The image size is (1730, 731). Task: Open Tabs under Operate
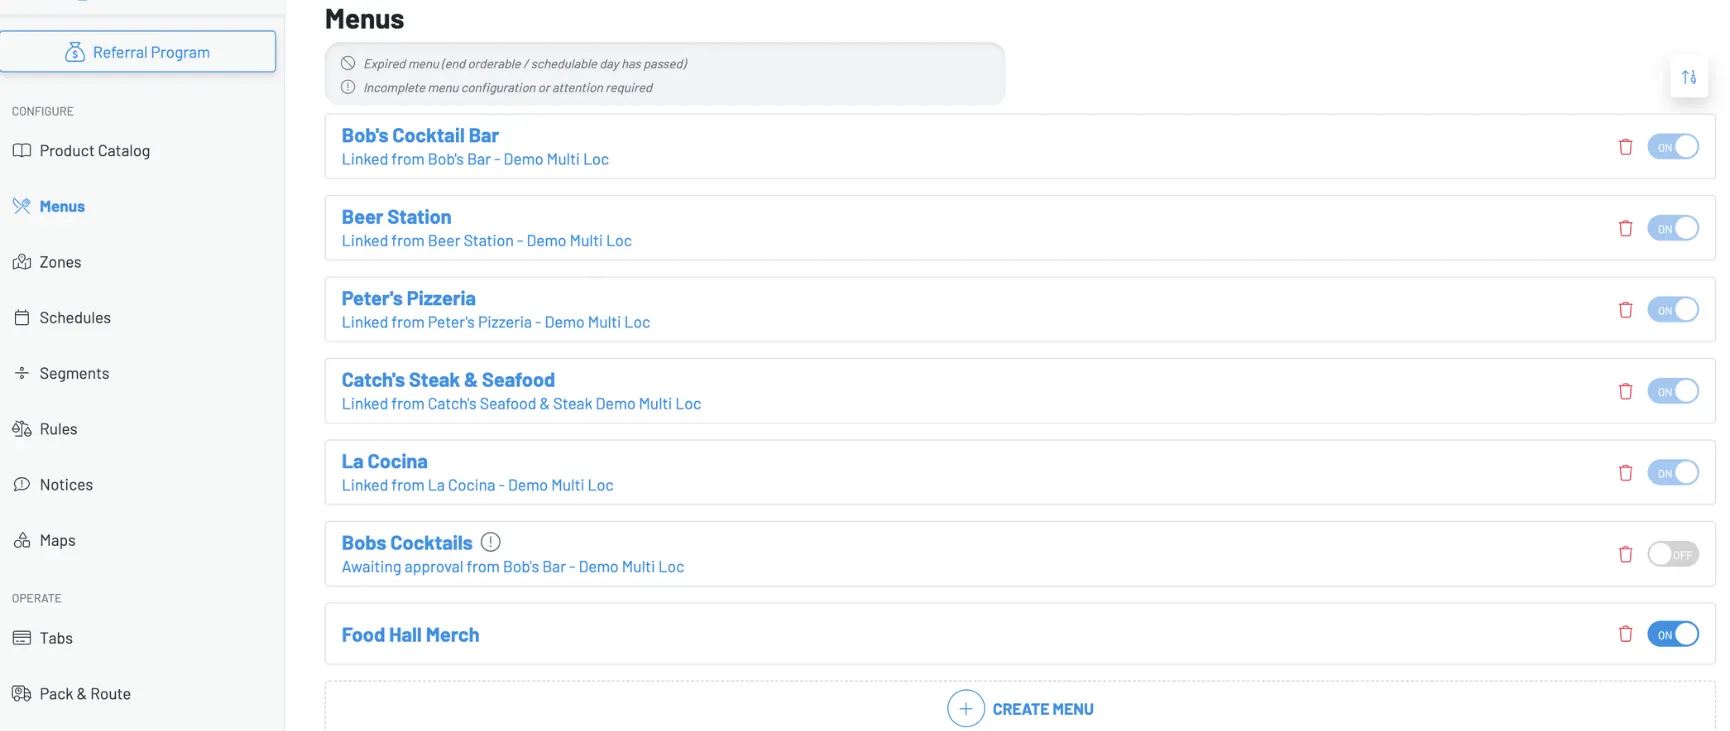pos(56,638)
